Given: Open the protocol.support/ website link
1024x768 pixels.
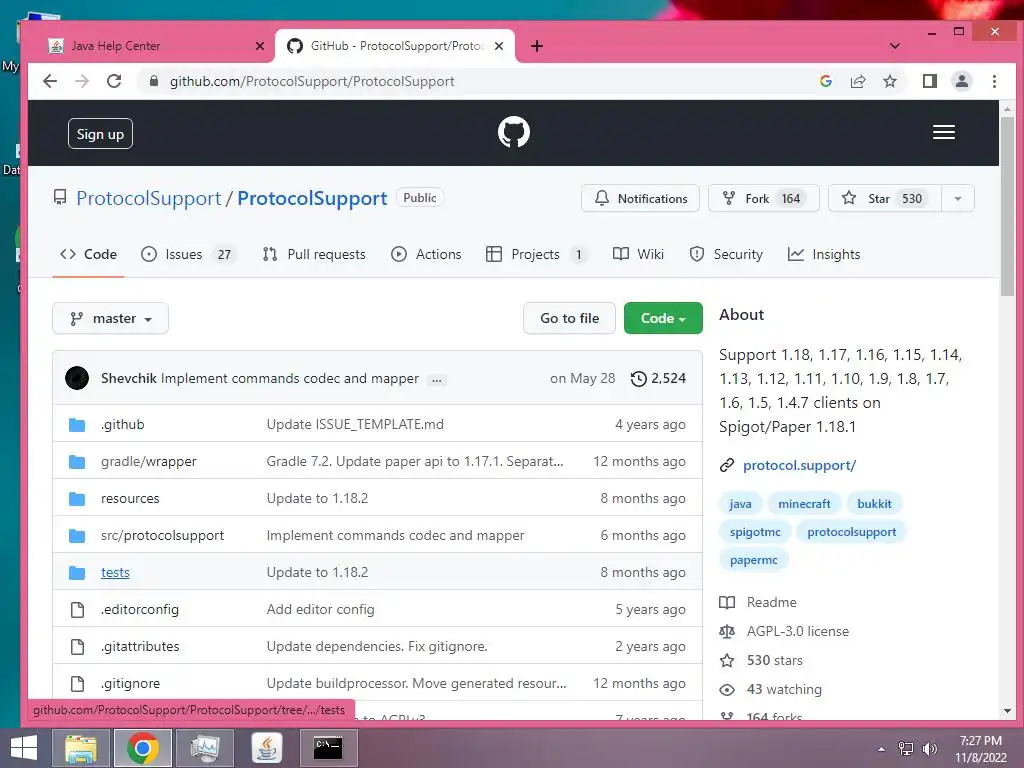Looking at the screenshot, I should [799, 465].
